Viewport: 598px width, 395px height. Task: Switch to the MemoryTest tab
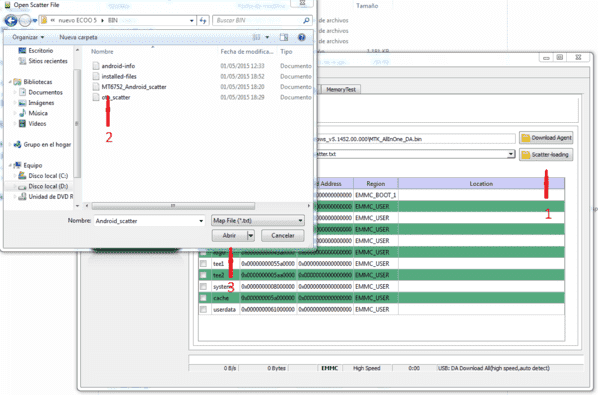(x=341, y=90)
